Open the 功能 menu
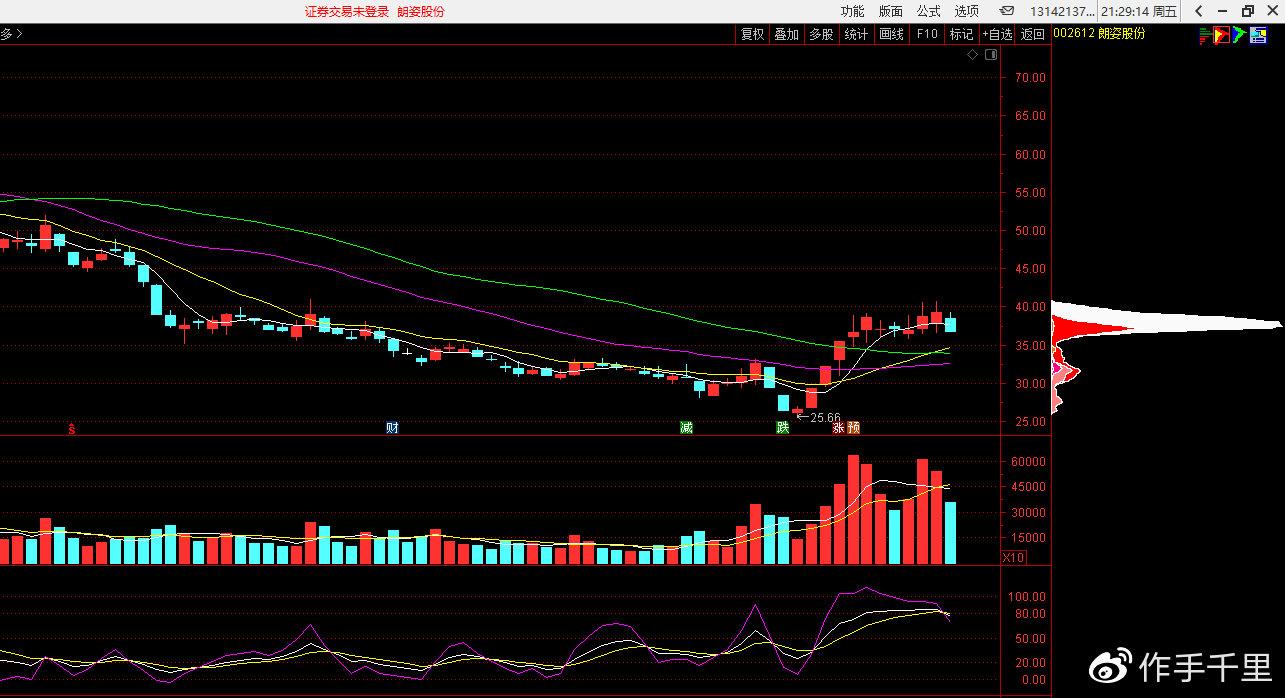The image size is (1285, 698). 852,11
